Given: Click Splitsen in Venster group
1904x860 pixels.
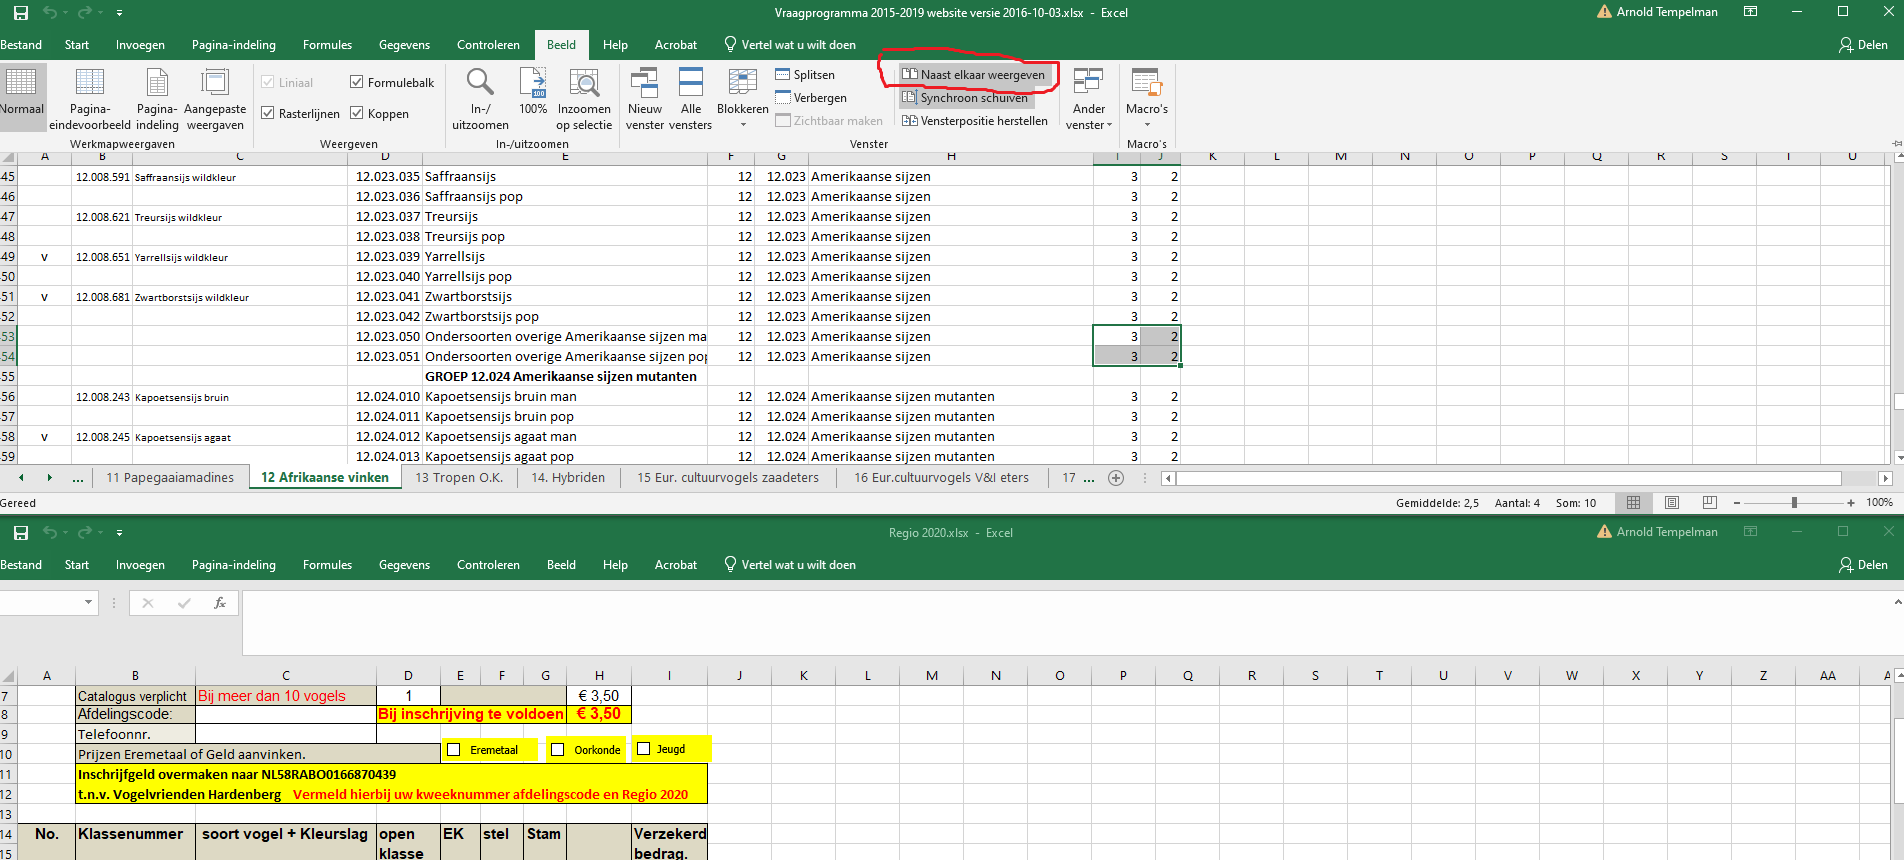Looking at the screenshot, I should click(x=805, y=75).
